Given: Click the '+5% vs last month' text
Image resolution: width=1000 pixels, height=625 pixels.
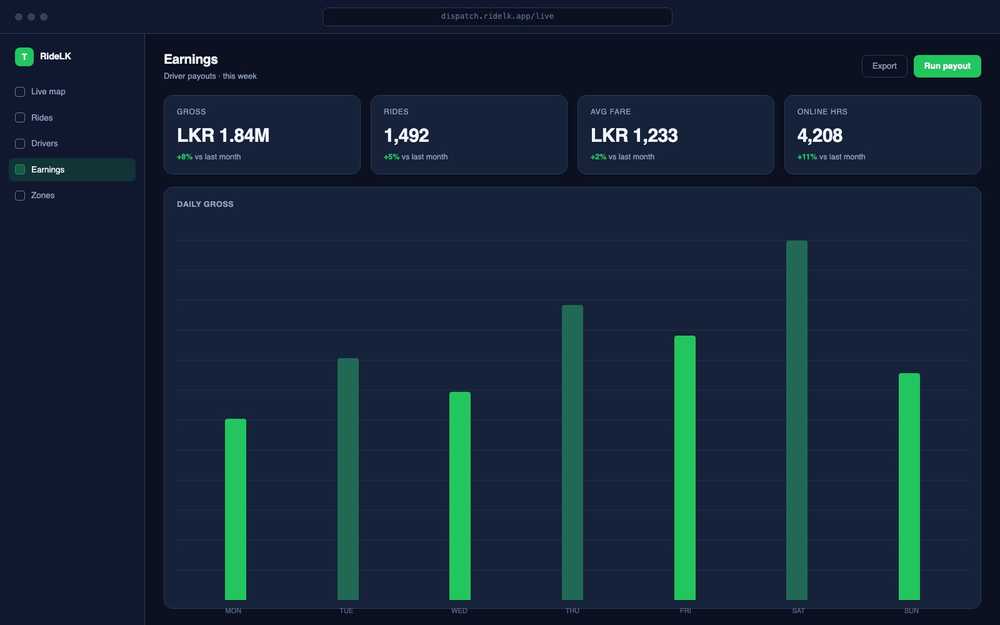Looking at the screenshot, I should [x=415, y=157].
